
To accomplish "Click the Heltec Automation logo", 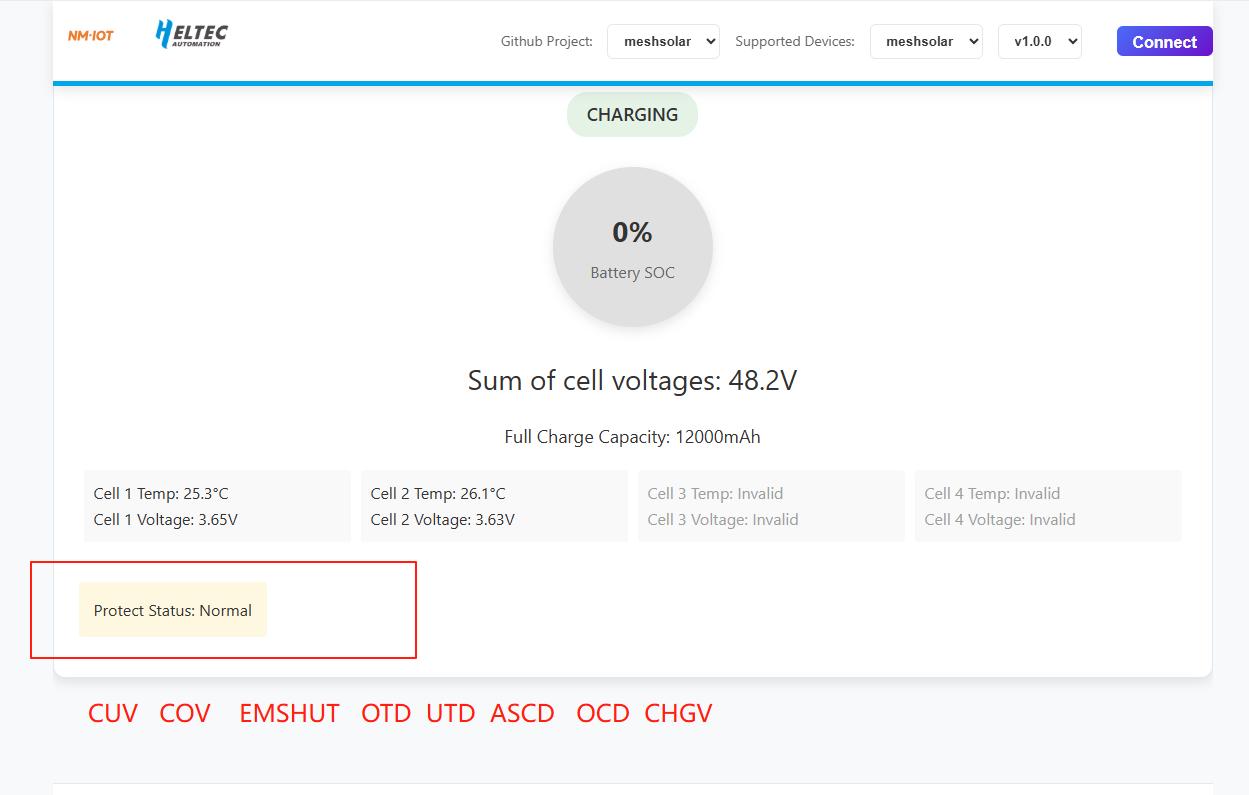I will pyautogui.click(x=192, y=34).
